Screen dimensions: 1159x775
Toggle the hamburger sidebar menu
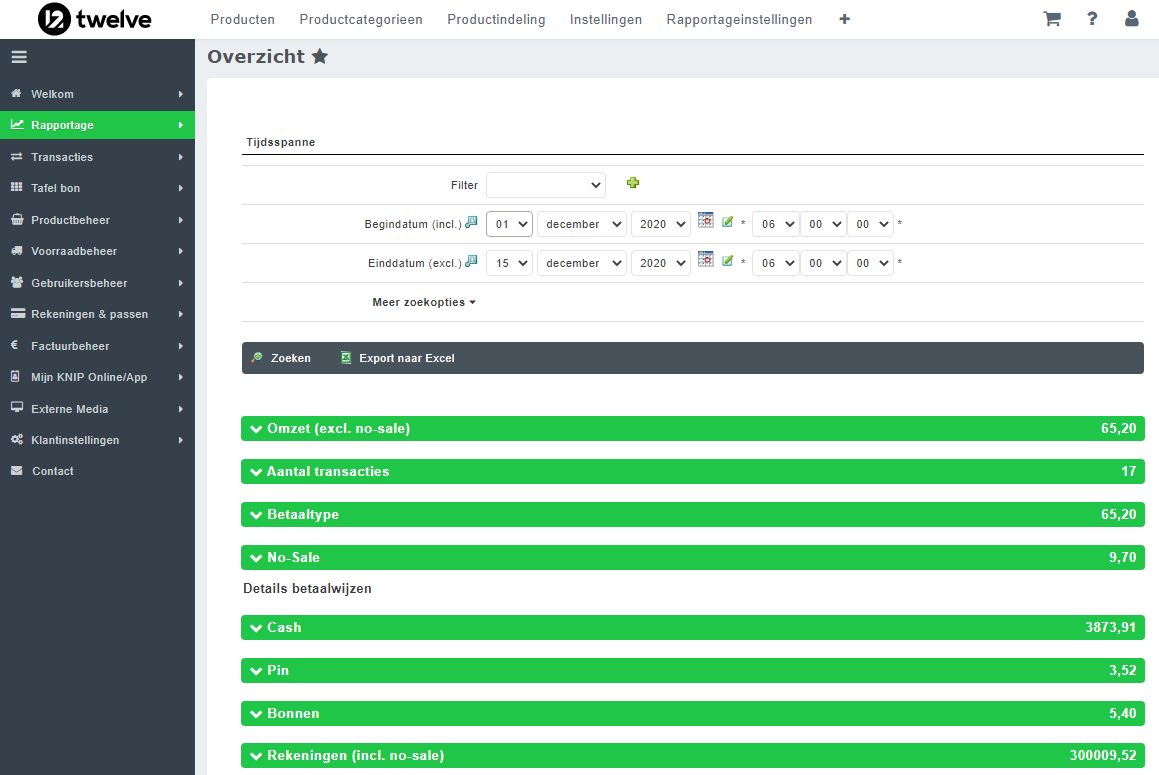(19, 57)
